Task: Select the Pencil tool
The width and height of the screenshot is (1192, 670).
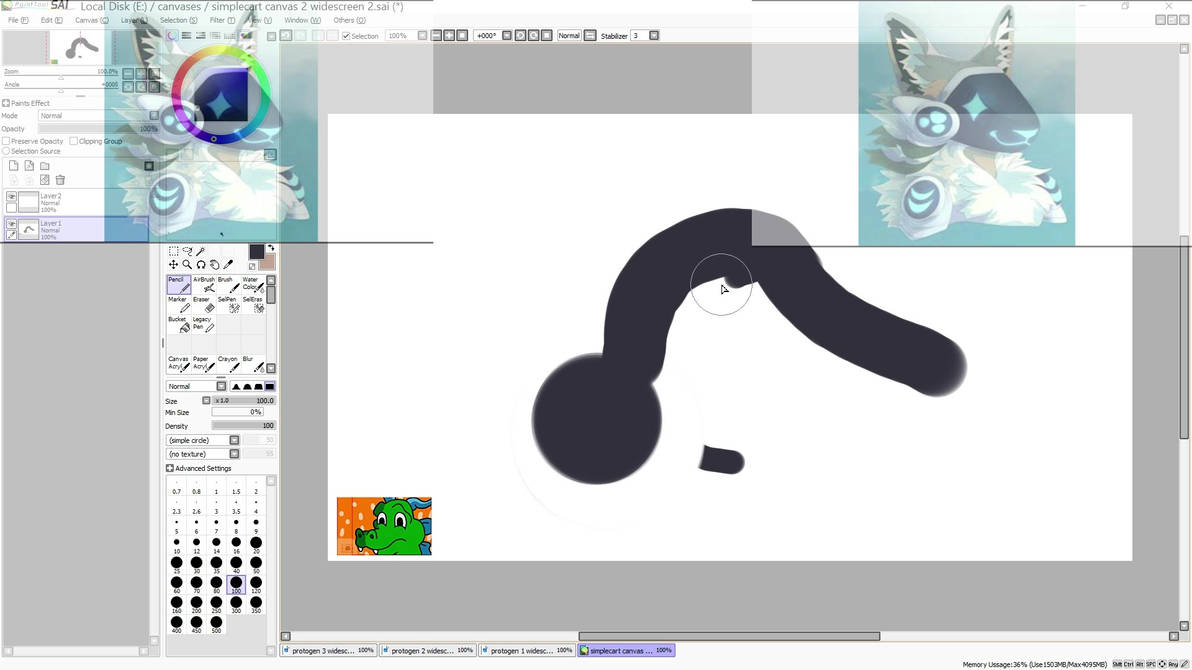Action: [x=179, y=284]
